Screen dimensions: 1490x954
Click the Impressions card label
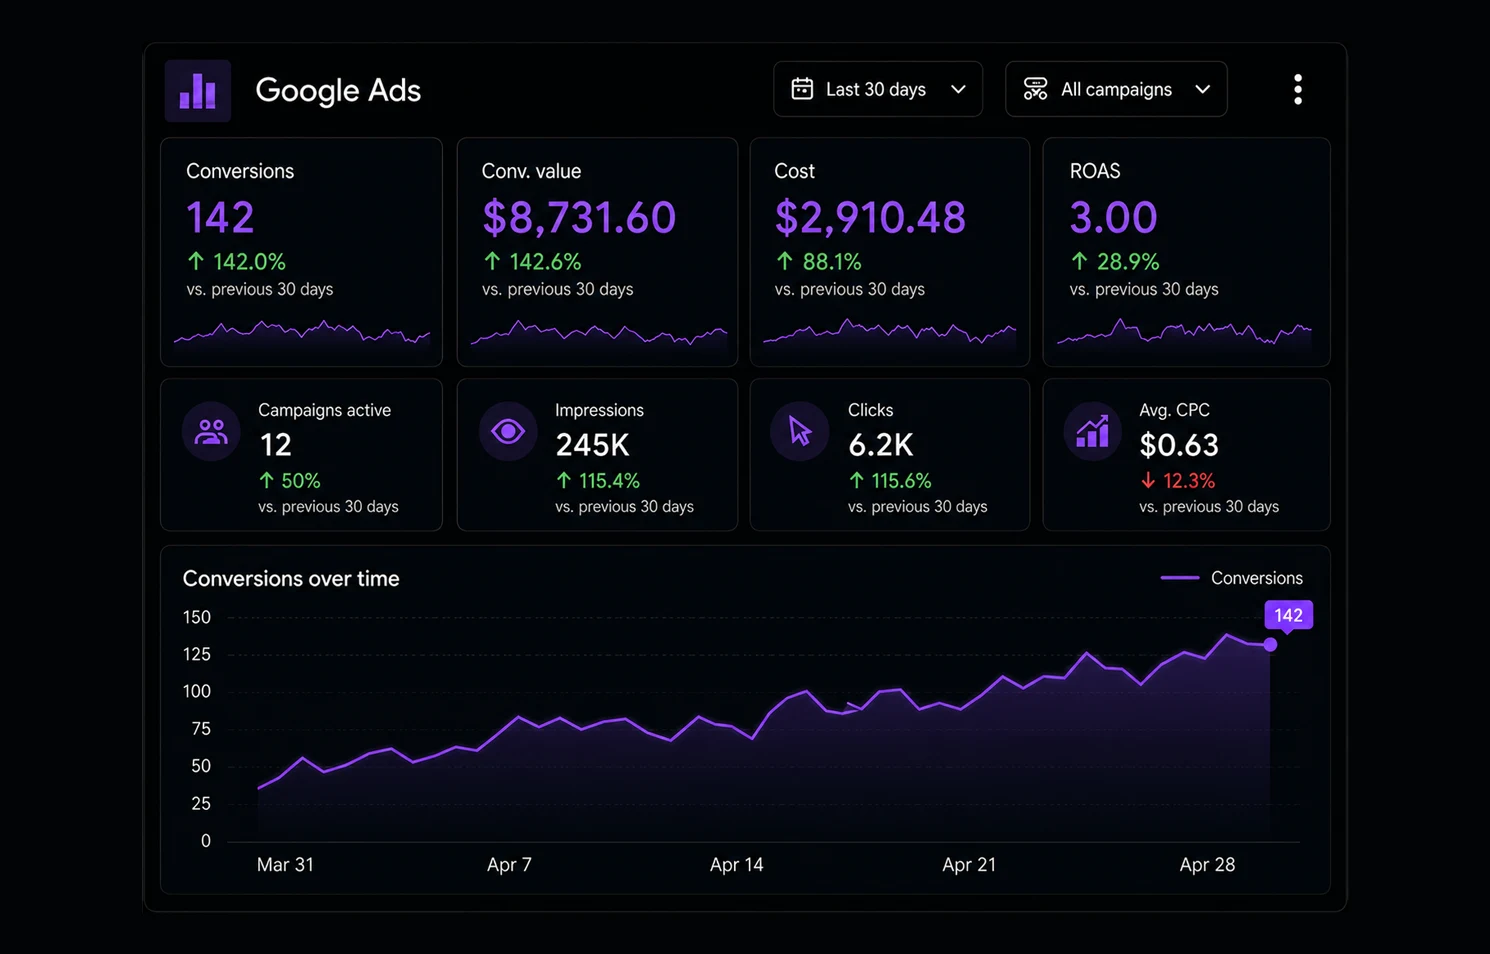[x=599, y=410]
